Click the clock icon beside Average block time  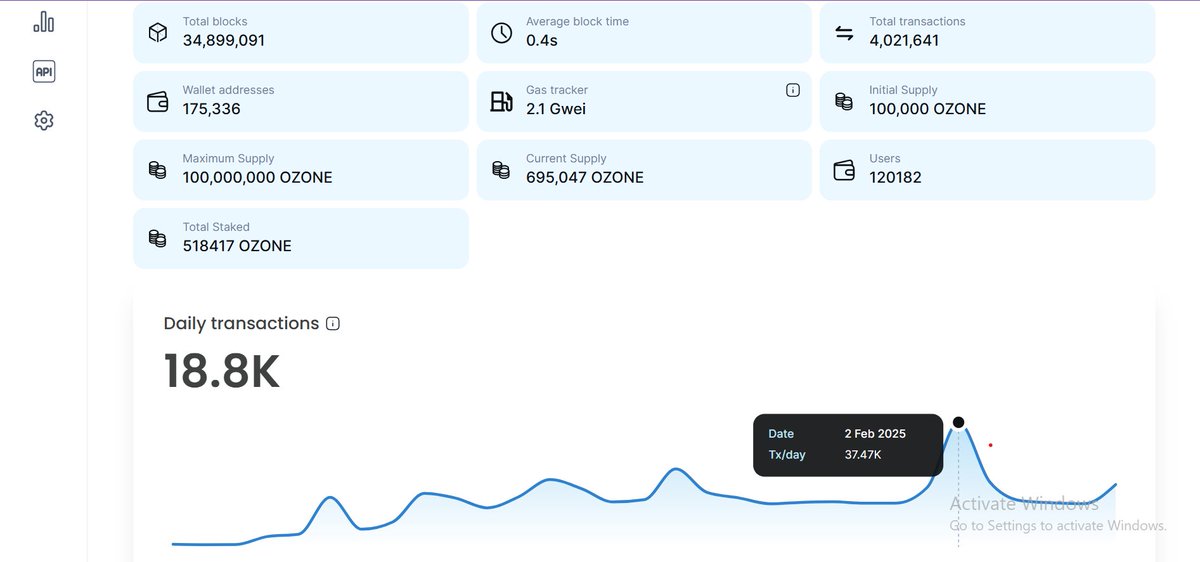(502, 33)
